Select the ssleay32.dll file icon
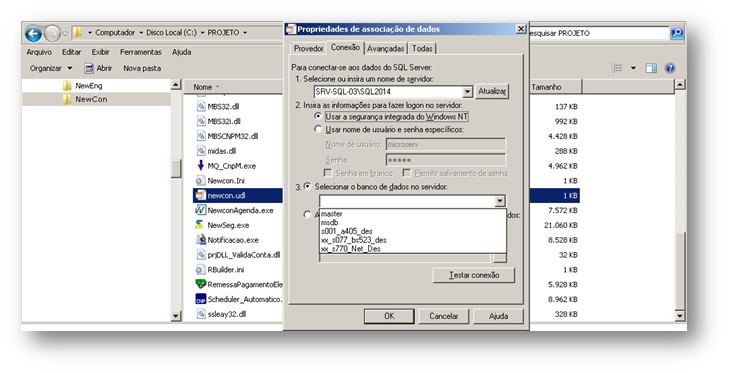The image size is (729, 373). coord(201,314)
